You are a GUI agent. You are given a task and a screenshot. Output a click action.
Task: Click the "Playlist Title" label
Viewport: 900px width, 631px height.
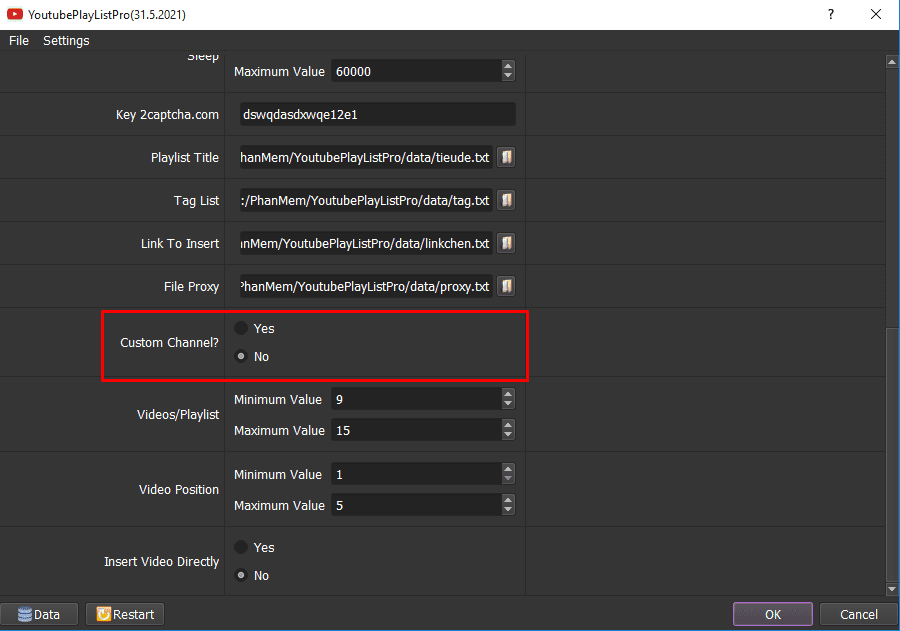tap(185, 158)
